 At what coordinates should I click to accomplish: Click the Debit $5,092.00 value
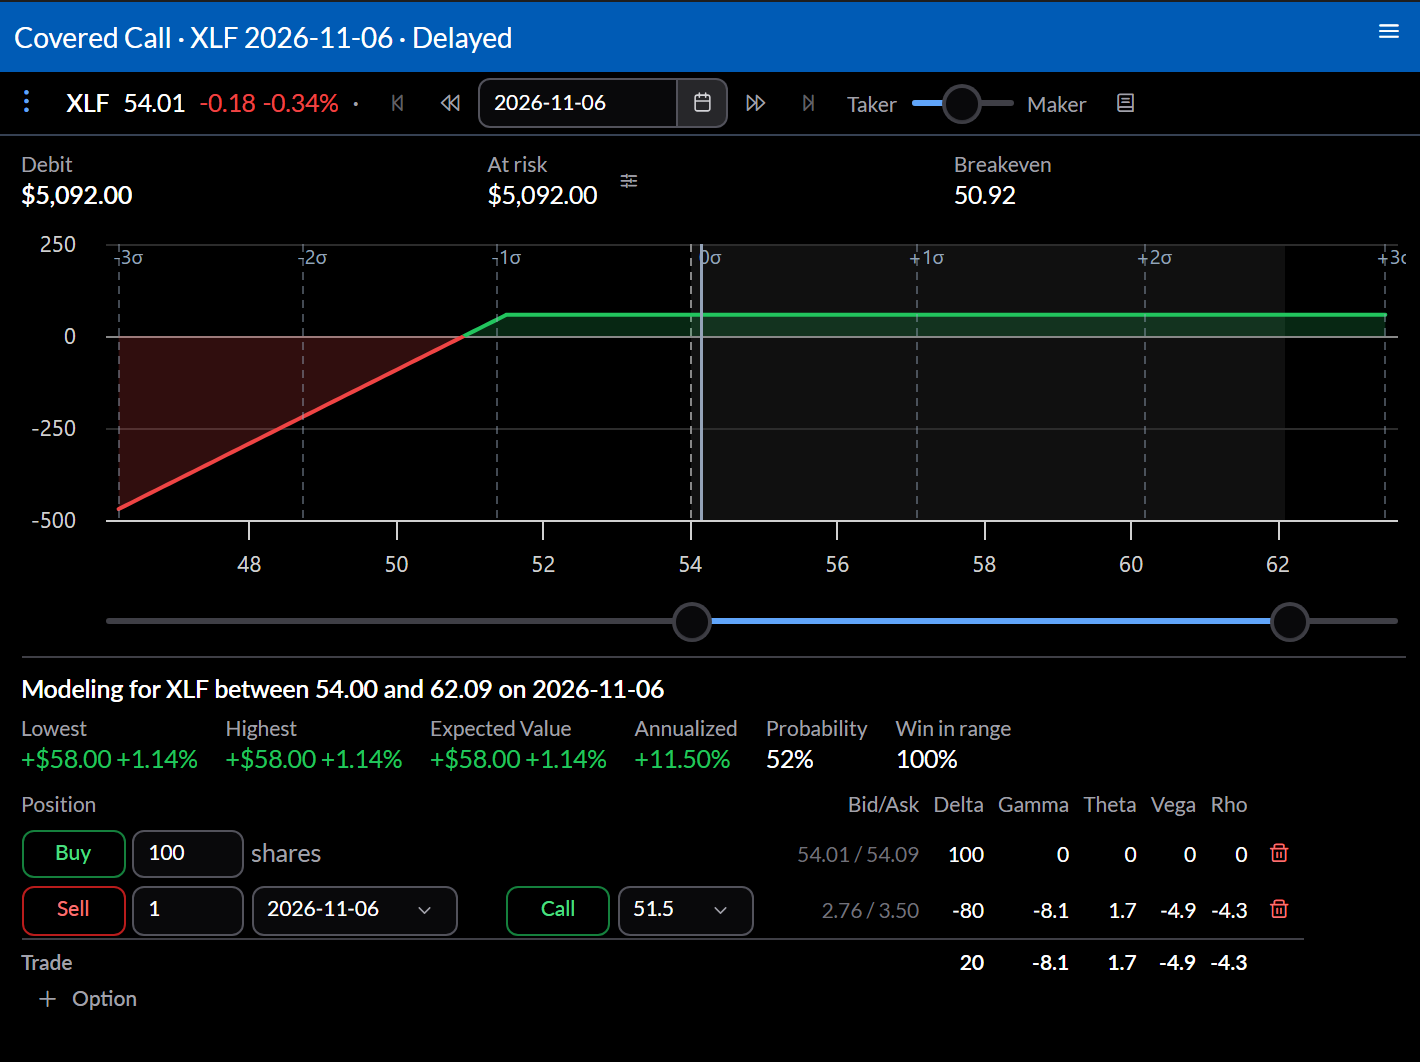[77, 195]
